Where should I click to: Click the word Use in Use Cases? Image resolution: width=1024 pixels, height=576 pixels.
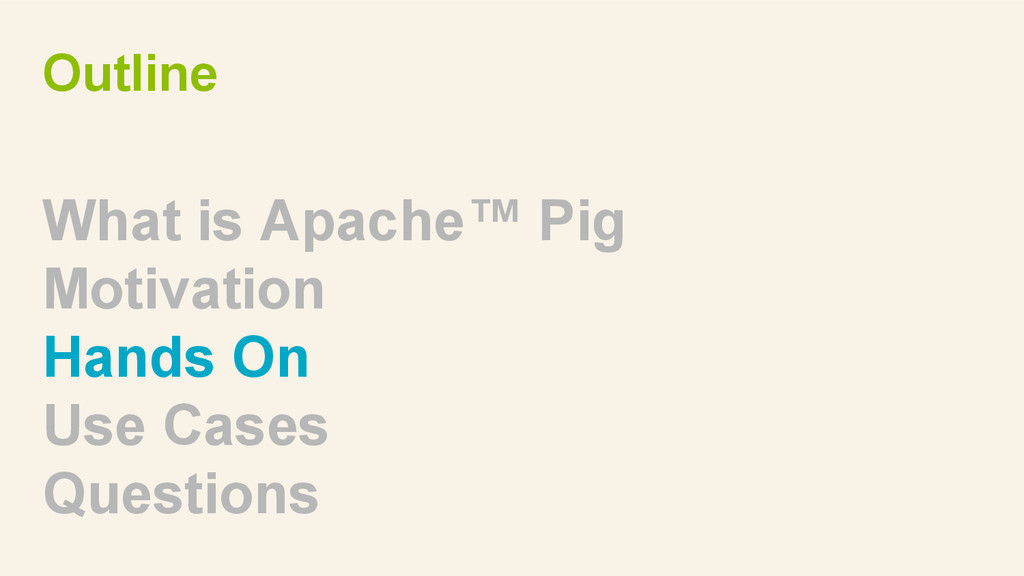coord(94,424)
